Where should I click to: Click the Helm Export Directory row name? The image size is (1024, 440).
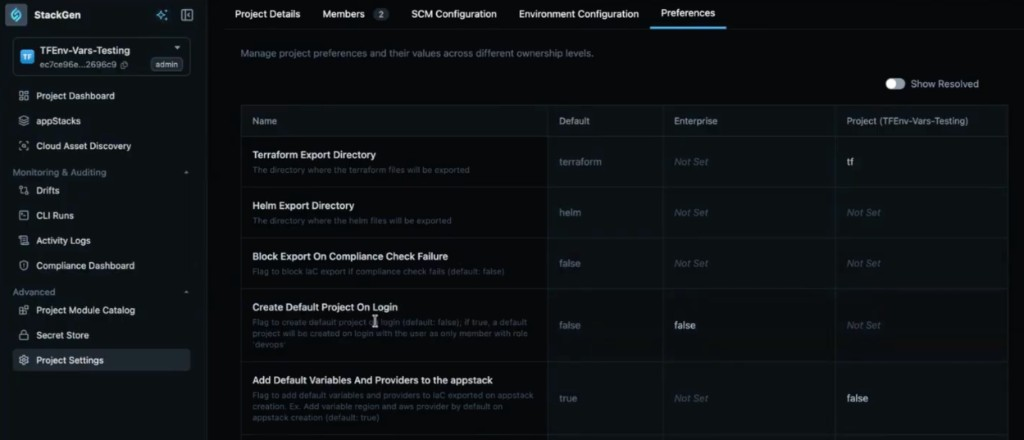tap(303, 206)
